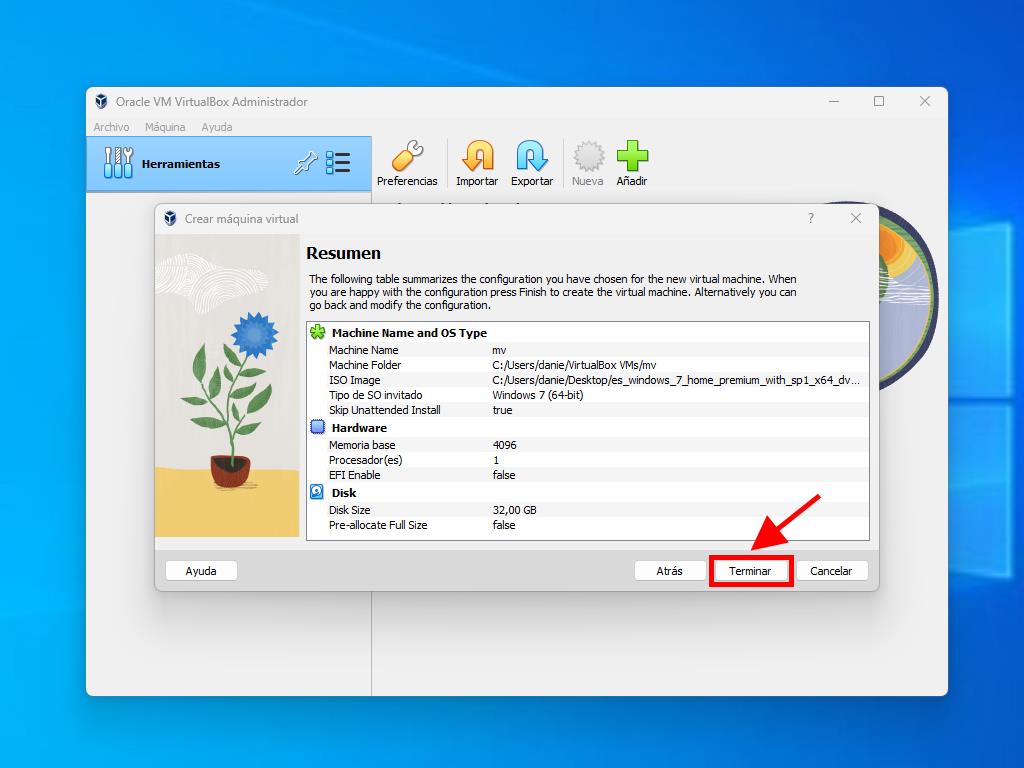This screenshot has width=1024, height=768.
Task: Go back with the Atrás button
Action: pyautogui.click(x=669, y=571)
